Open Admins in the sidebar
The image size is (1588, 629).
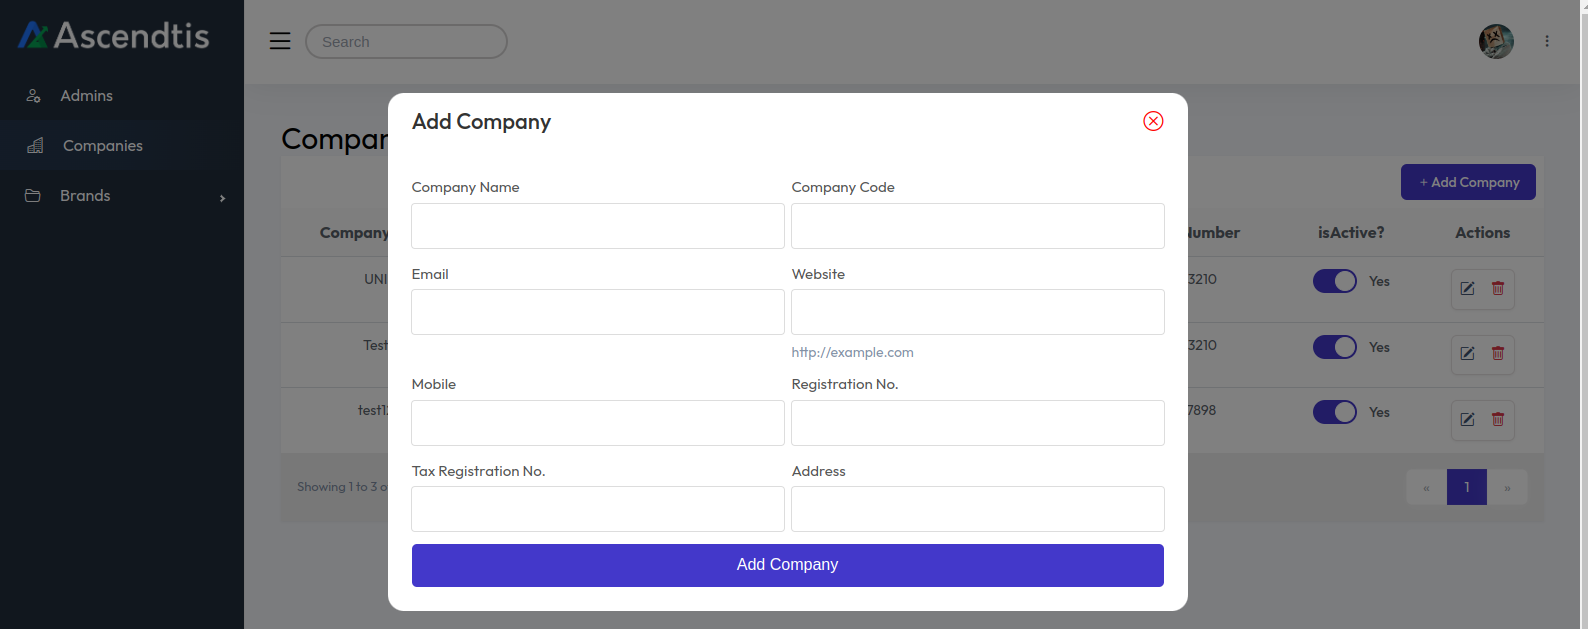[x=86, y=96]
